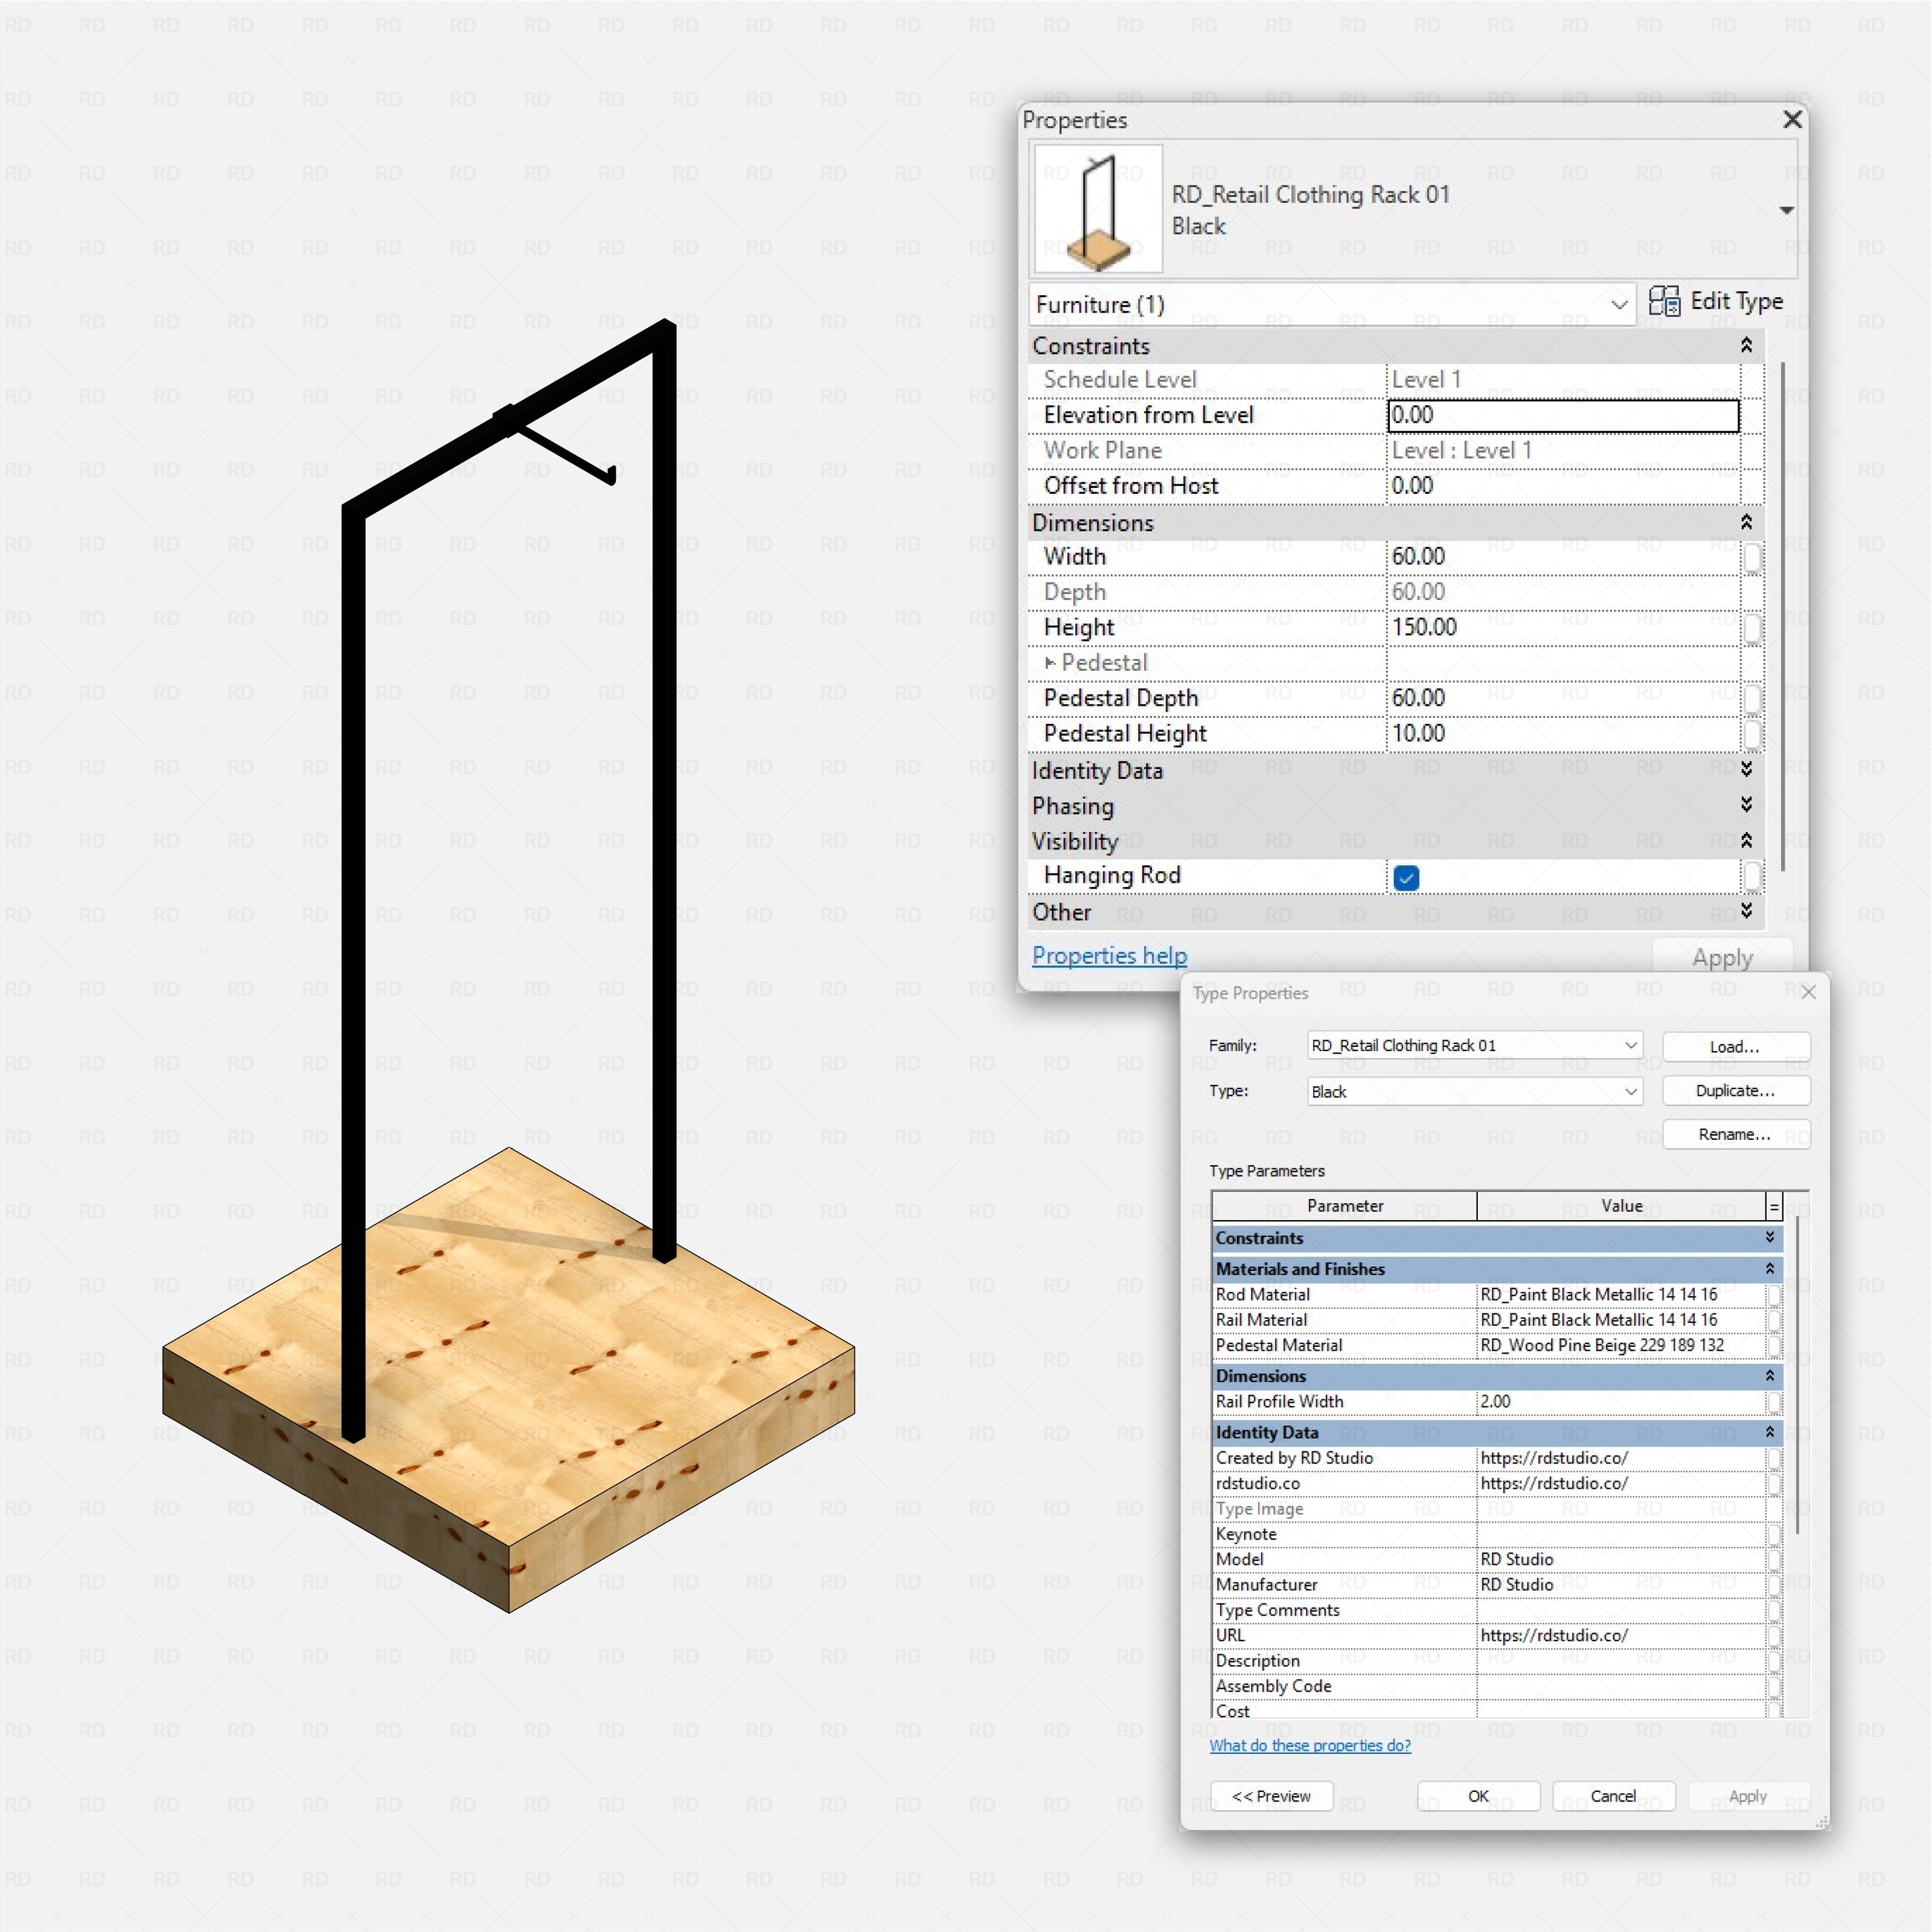This screenshot has height=1932, width=1932.
Task: Click the Created by RD Studio URL value
Action: tap(1621, 1458)
